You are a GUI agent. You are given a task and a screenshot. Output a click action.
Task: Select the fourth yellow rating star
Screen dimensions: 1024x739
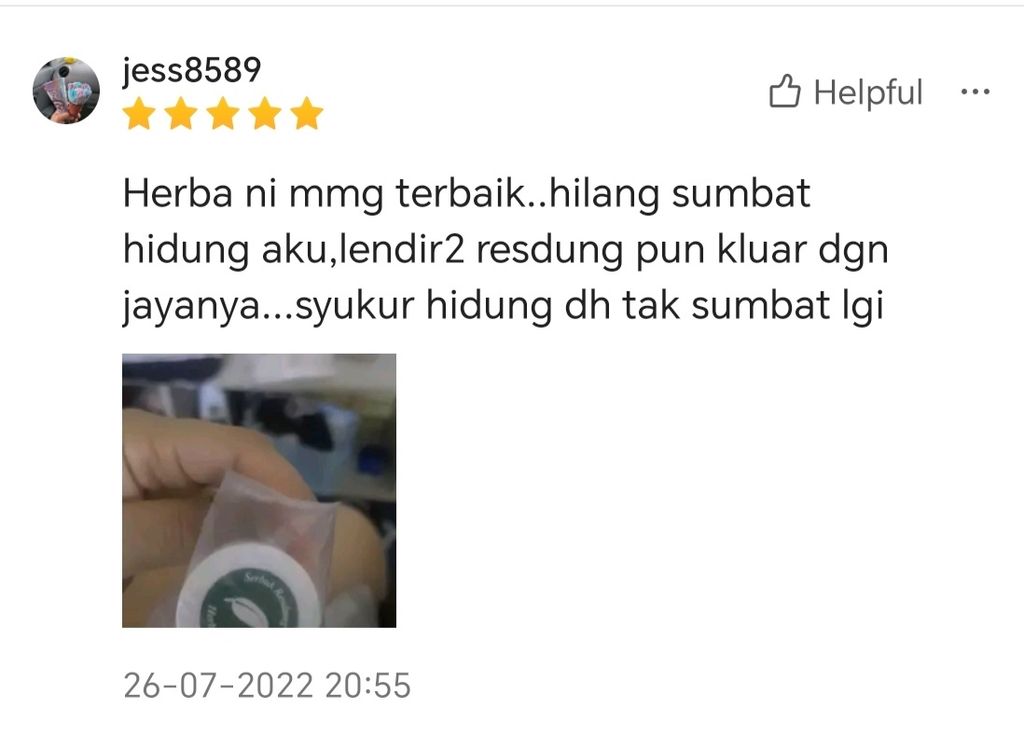(264, 114)
